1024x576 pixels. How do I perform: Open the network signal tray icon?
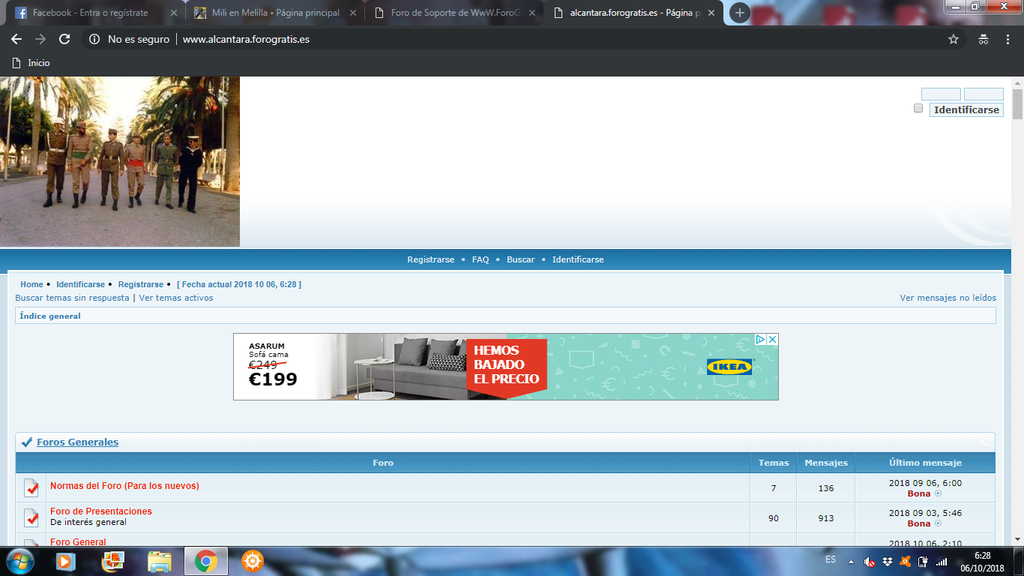point(941,562)
